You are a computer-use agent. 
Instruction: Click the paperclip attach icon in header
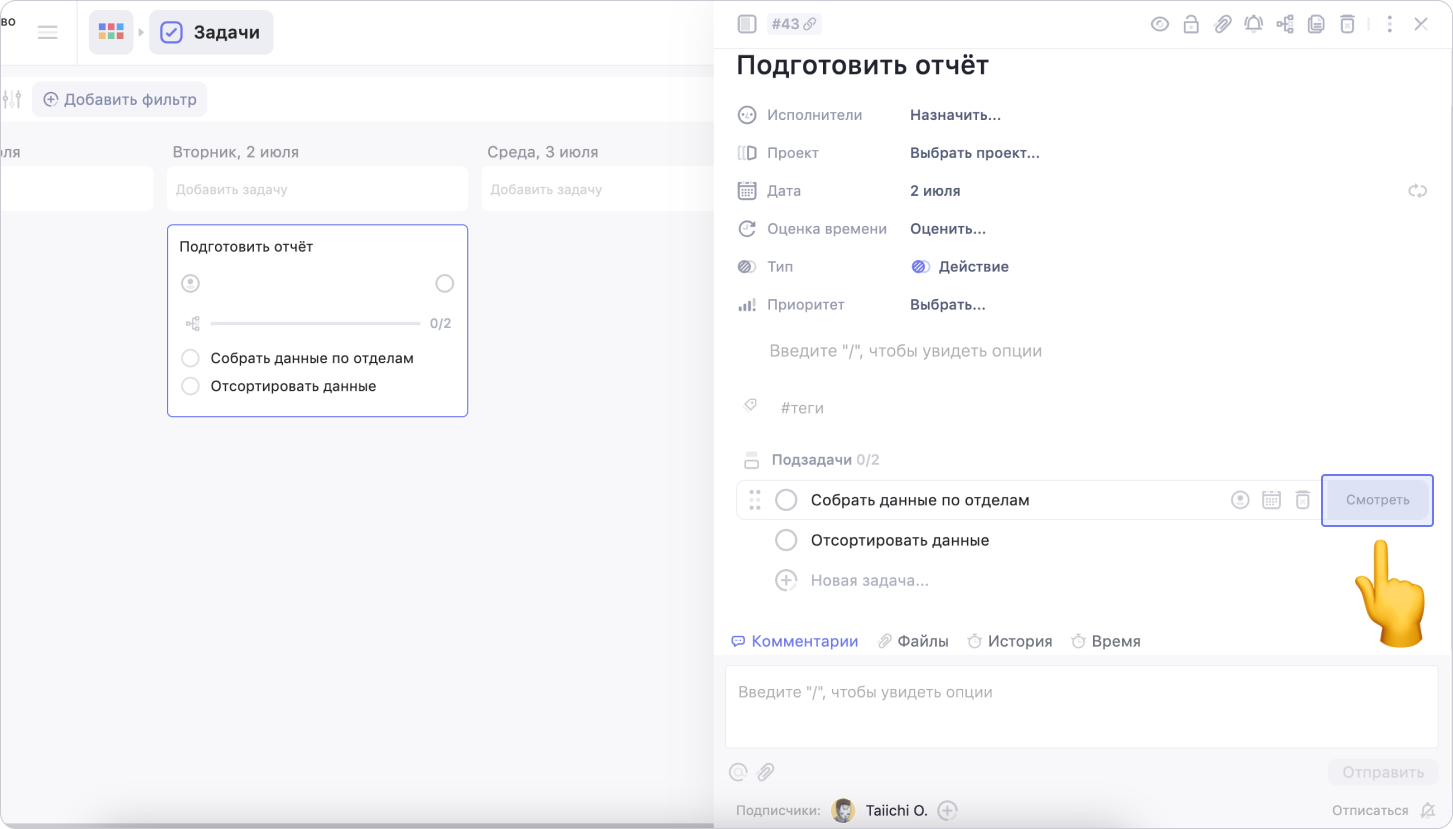pyautogui.click(x=1222, y=24)
